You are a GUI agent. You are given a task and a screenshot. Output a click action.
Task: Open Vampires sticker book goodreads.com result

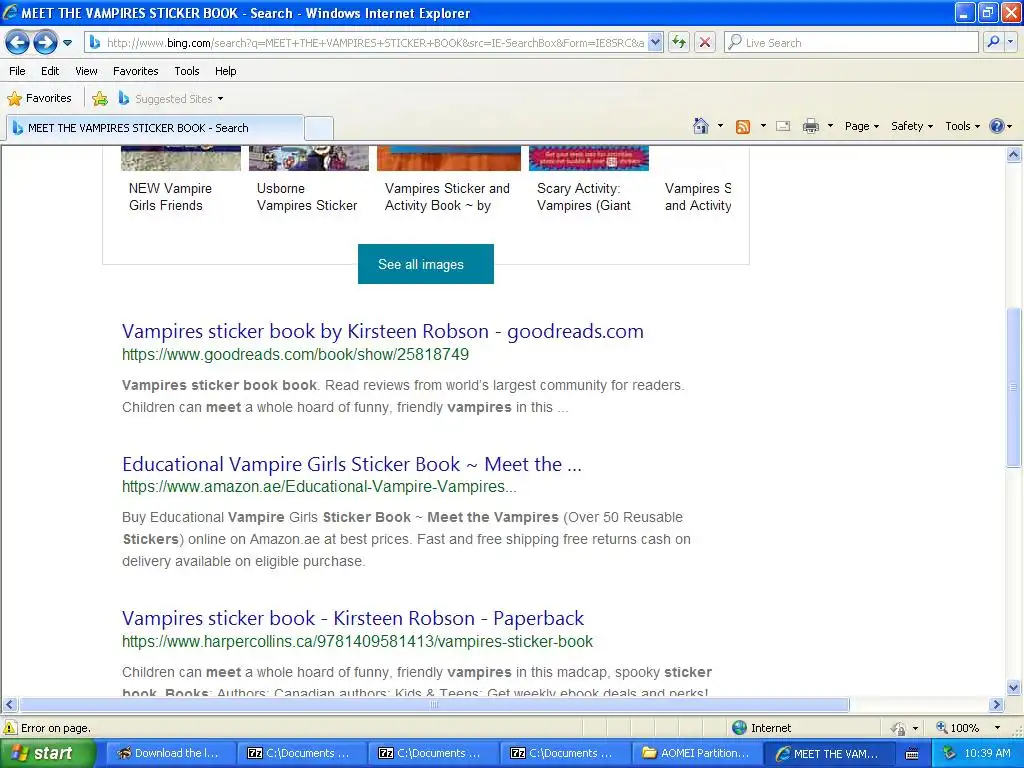pyautogui.click(x=383, y=331)
